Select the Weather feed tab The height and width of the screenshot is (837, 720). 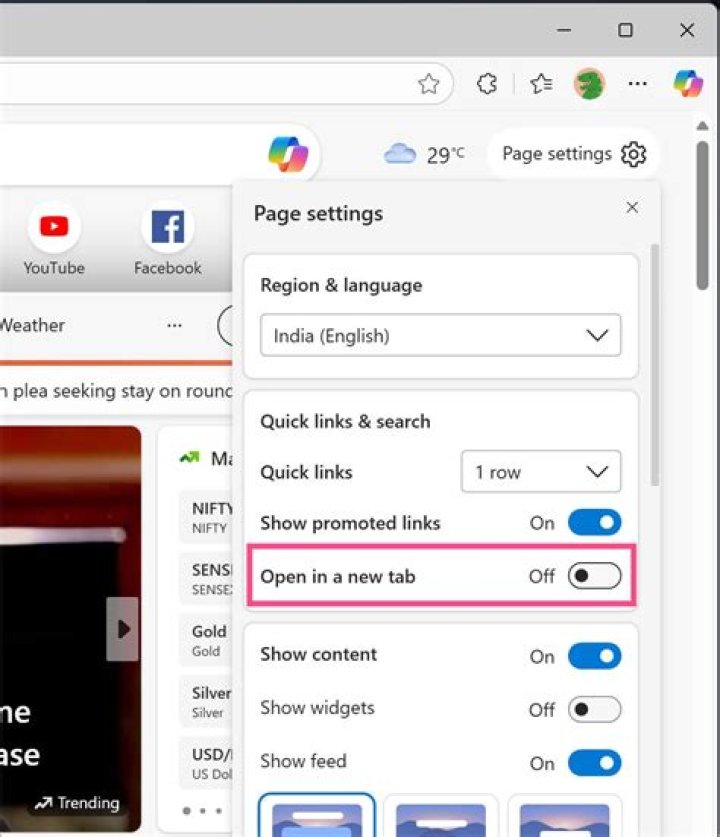coord(32,325)
